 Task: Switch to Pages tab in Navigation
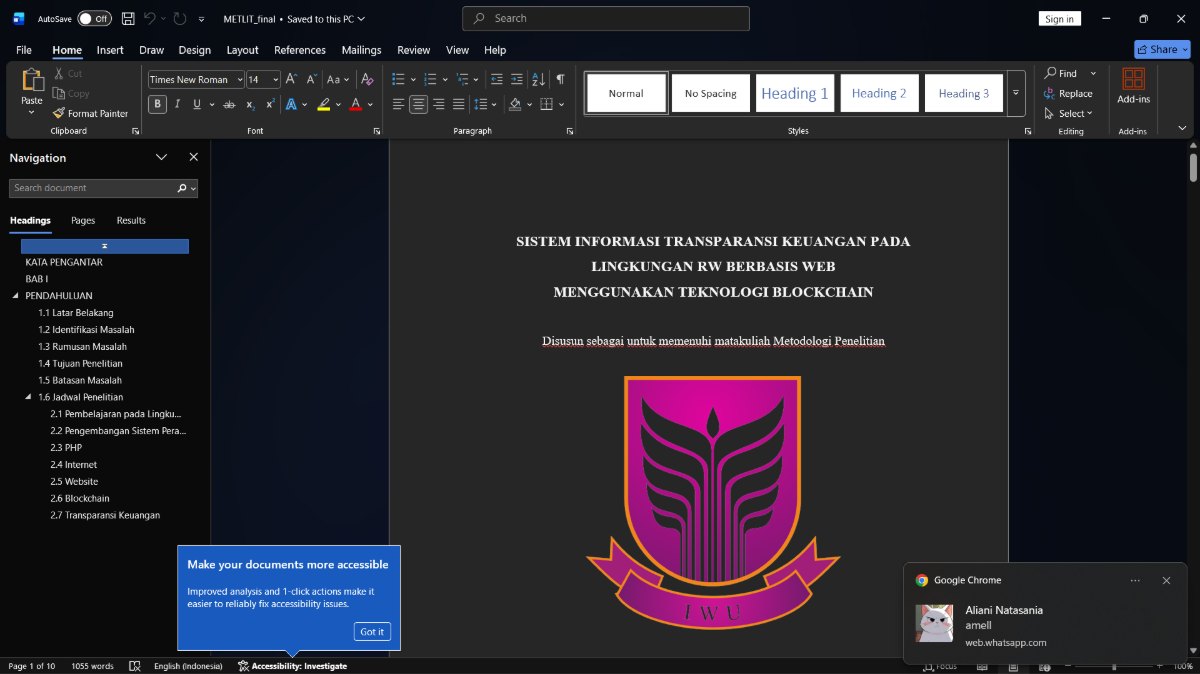point(83,220)
